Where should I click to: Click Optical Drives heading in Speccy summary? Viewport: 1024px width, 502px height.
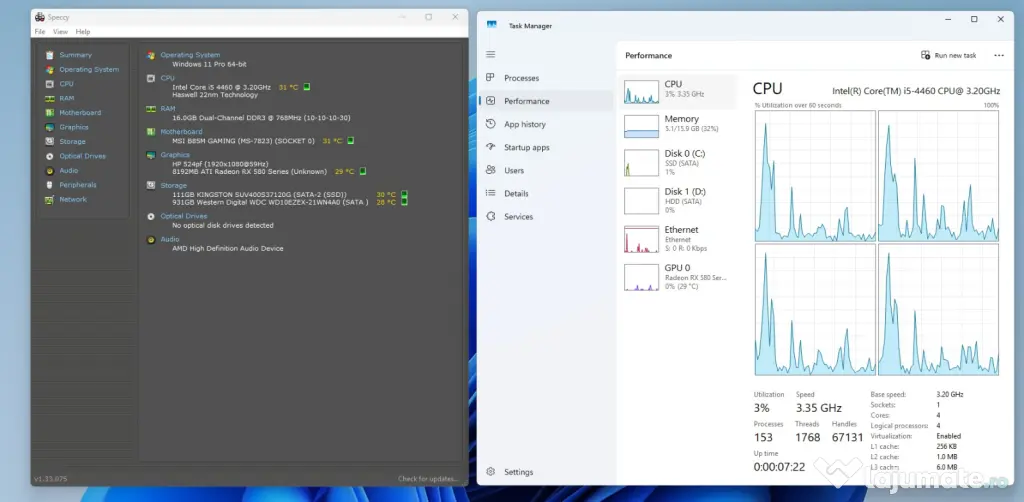[184, 215]
